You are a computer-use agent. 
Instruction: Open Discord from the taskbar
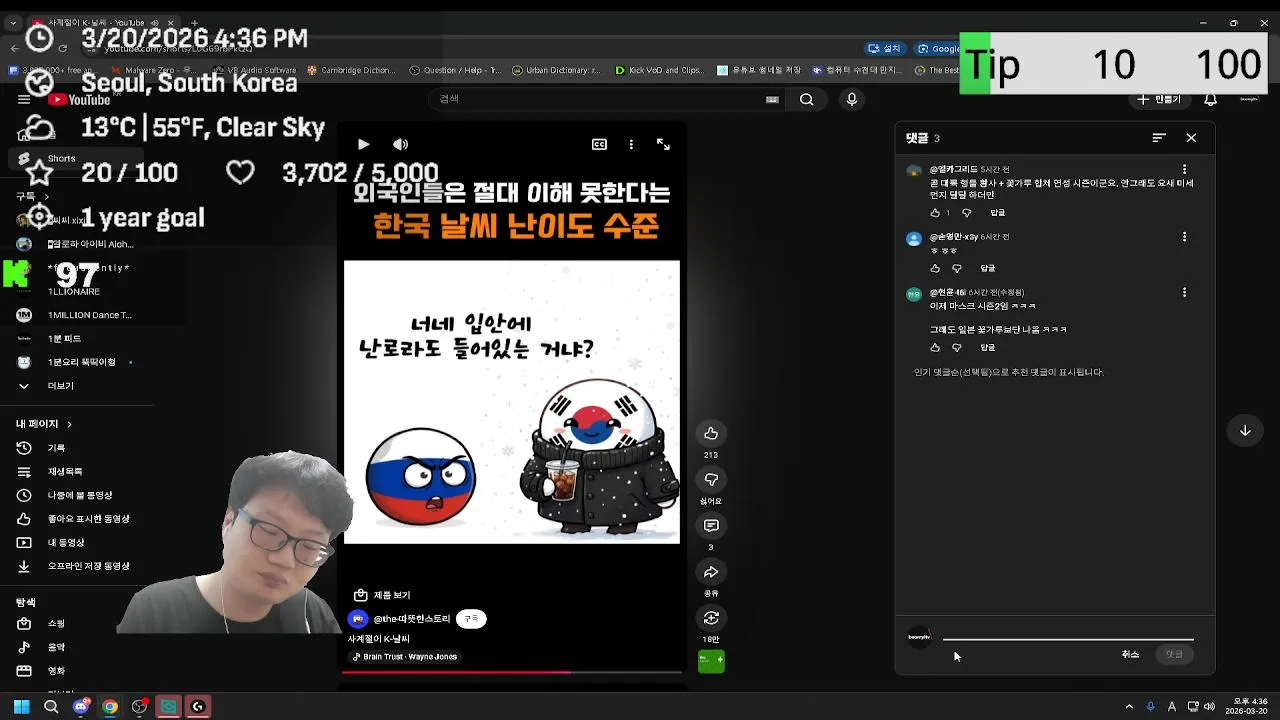tap(82, 707)
